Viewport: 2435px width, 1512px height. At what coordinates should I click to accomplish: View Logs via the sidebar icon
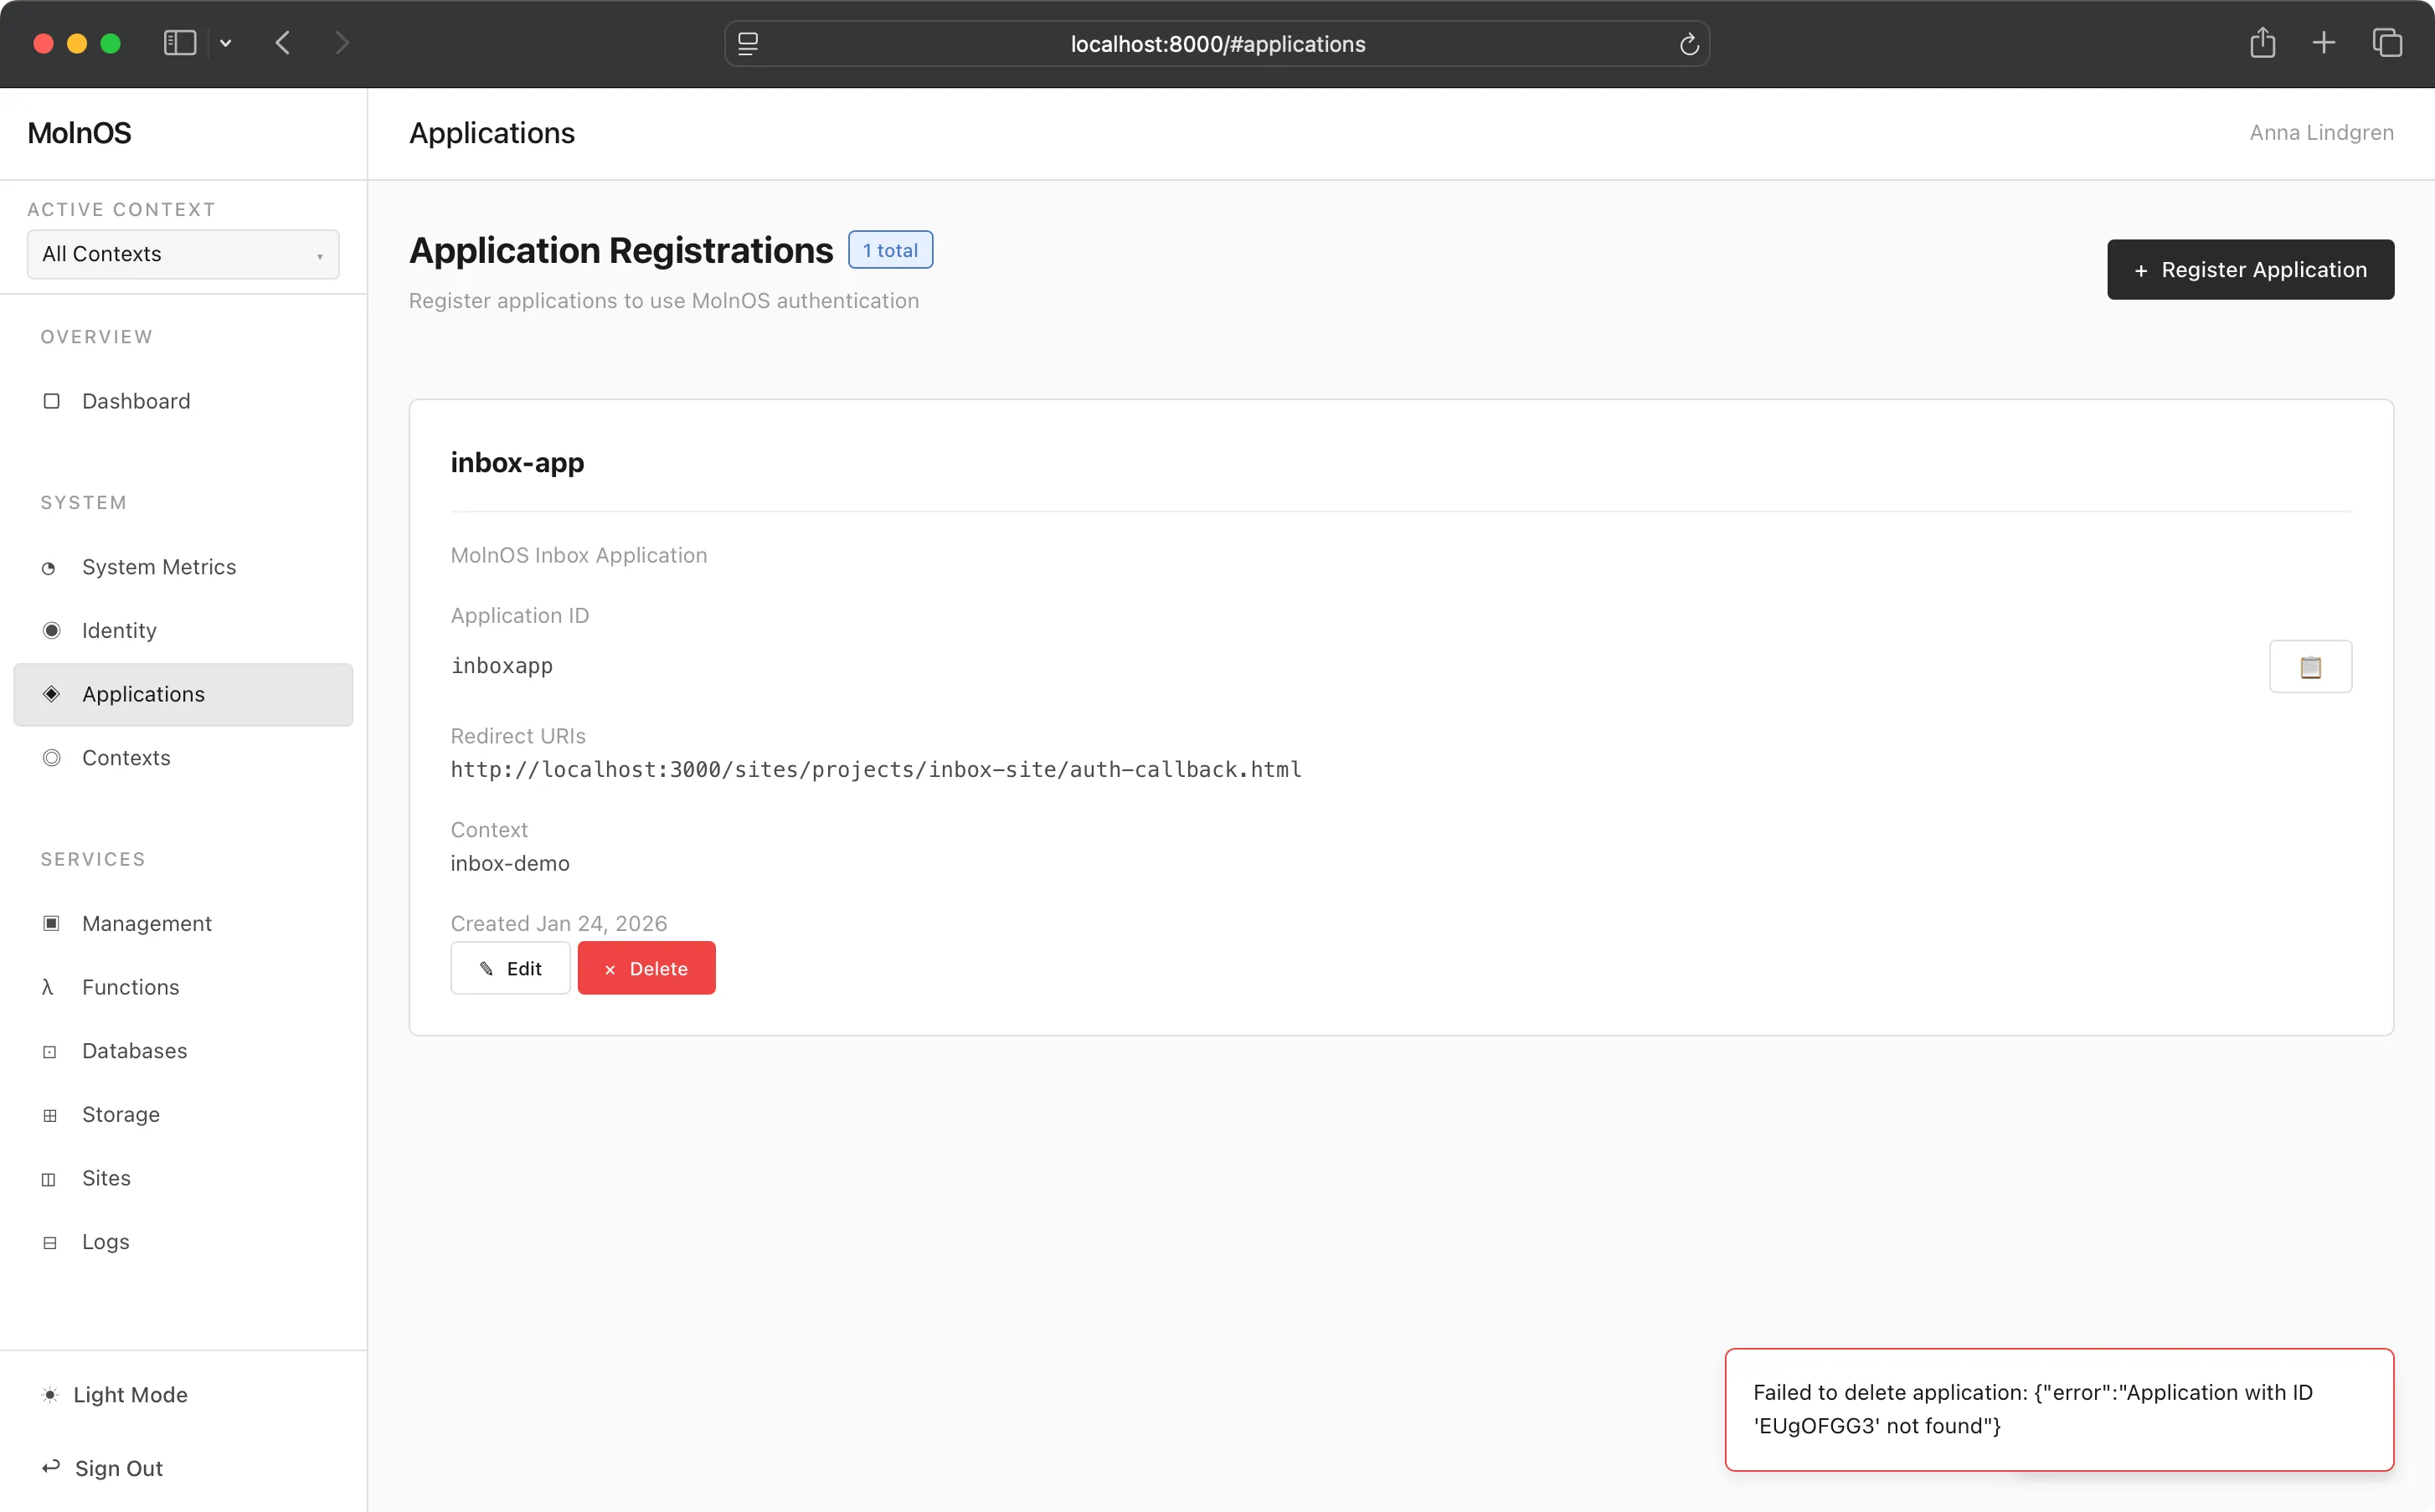pyautogui.click(x=50, y=1242)
